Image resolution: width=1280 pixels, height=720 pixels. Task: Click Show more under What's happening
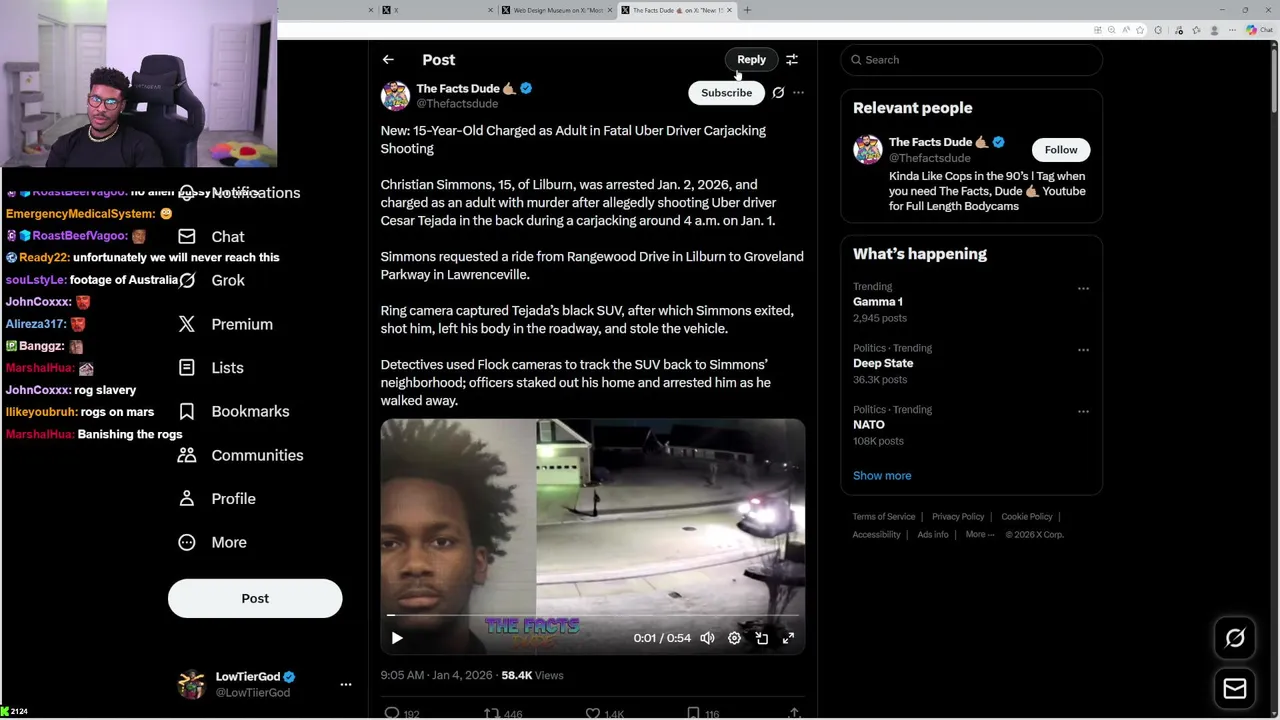(882, 476)
